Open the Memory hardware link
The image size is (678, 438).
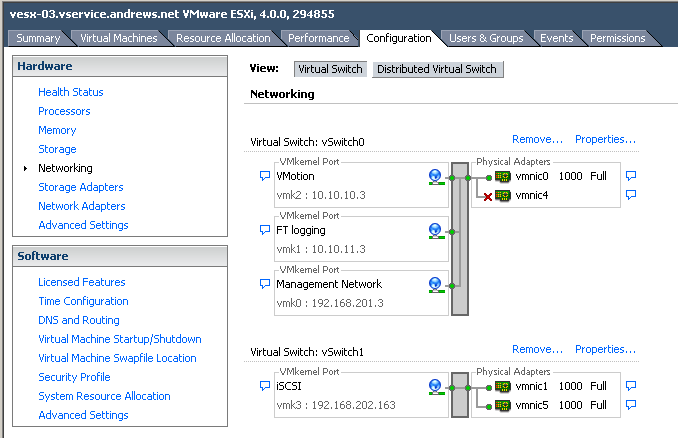pyautogui.click(x=57, y=130)
